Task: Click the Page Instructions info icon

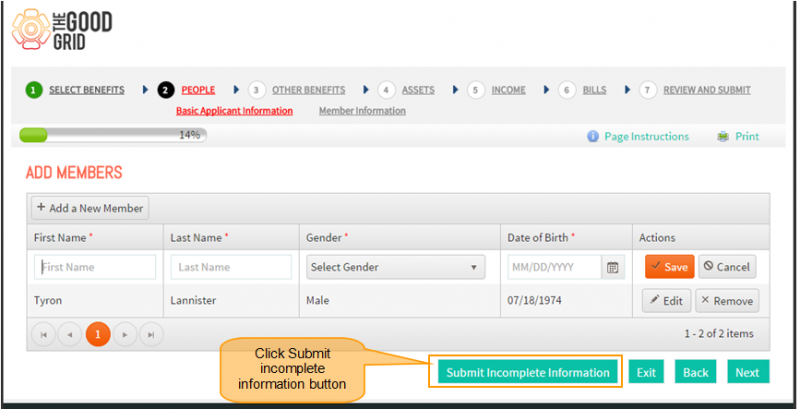Action: click(592, 137)
